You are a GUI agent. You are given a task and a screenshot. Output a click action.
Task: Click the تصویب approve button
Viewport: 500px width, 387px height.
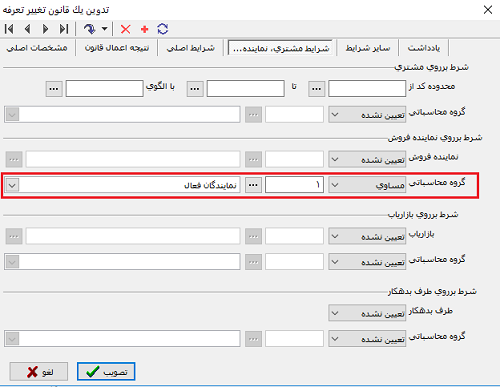point(106,371)
